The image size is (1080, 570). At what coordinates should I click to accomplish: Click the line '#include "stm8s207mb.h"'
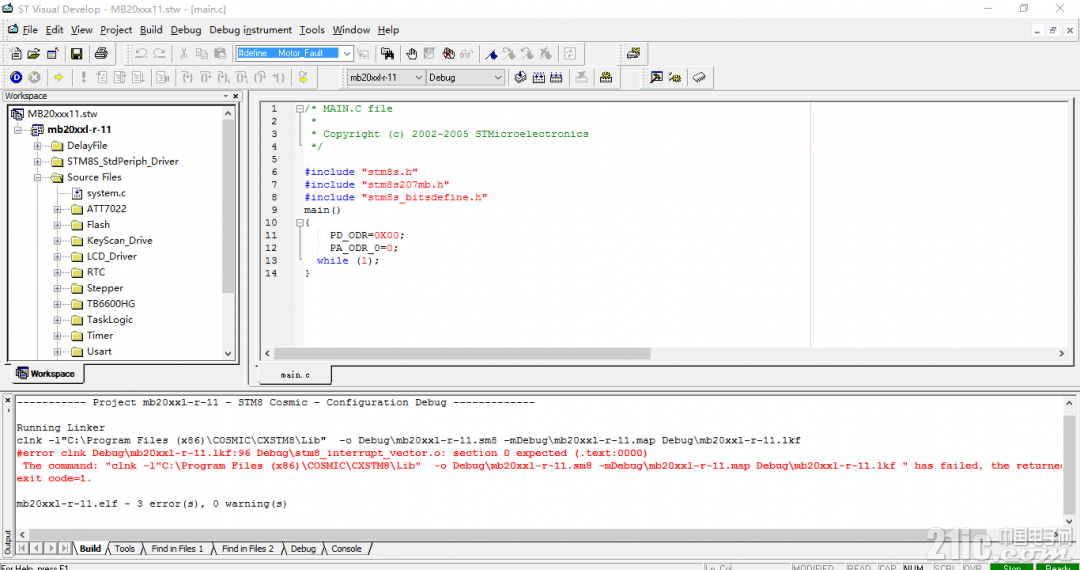pos(377,184)
